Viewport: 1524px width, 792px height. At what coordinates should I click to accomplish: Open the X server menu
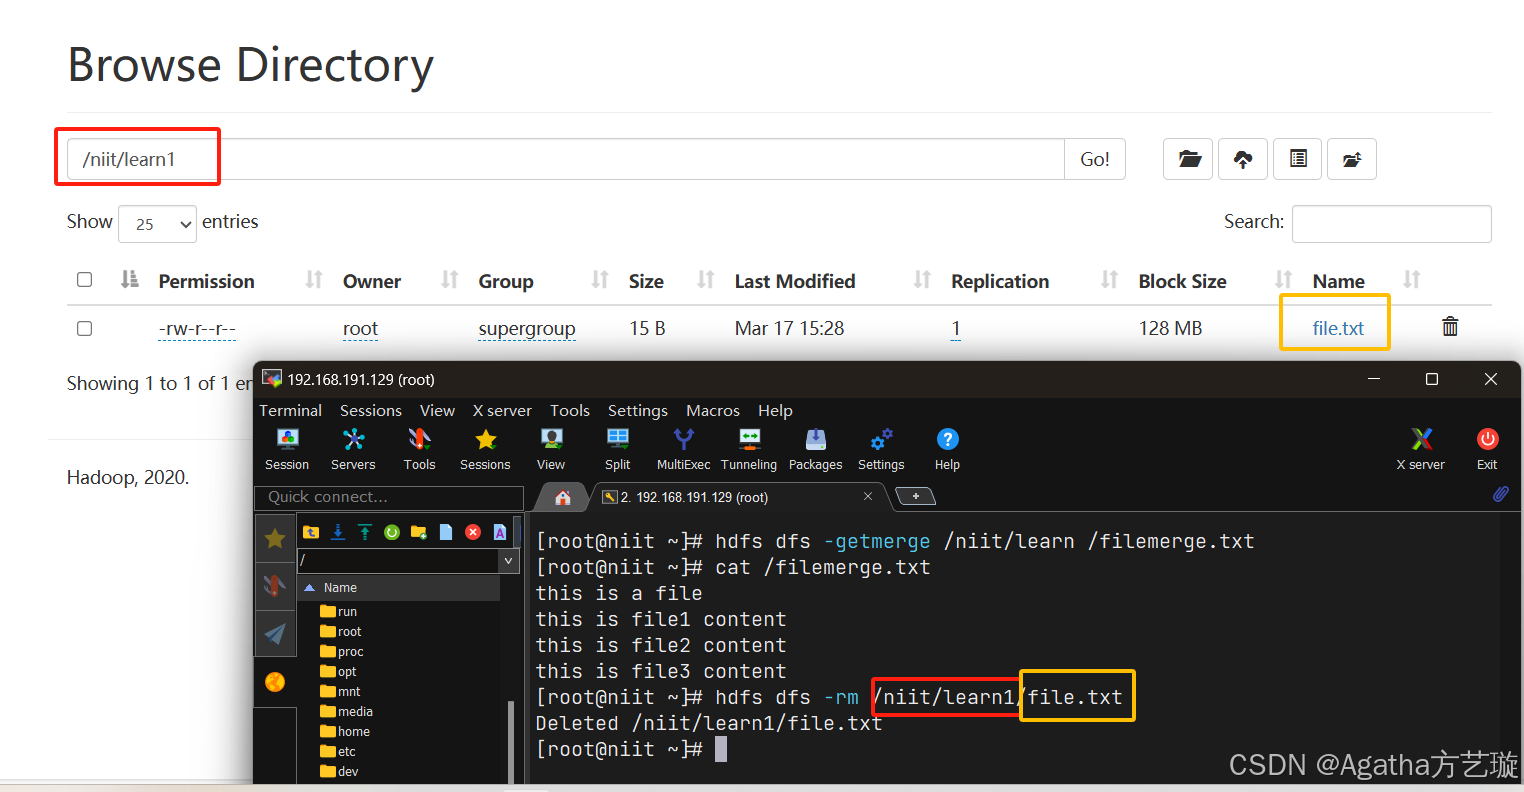click(502, 410)
